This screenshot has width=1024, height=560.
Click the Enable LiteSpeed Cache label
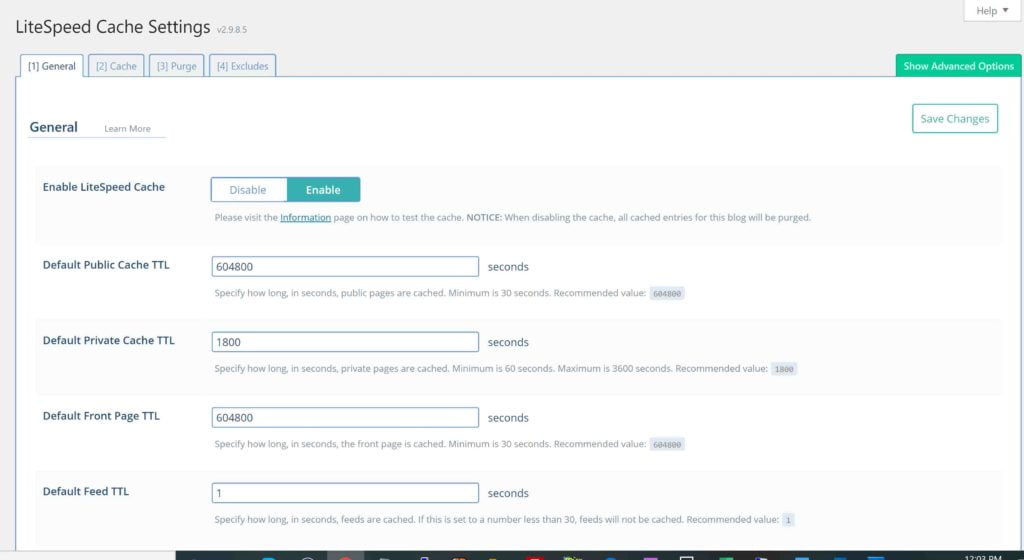point(104,187)
